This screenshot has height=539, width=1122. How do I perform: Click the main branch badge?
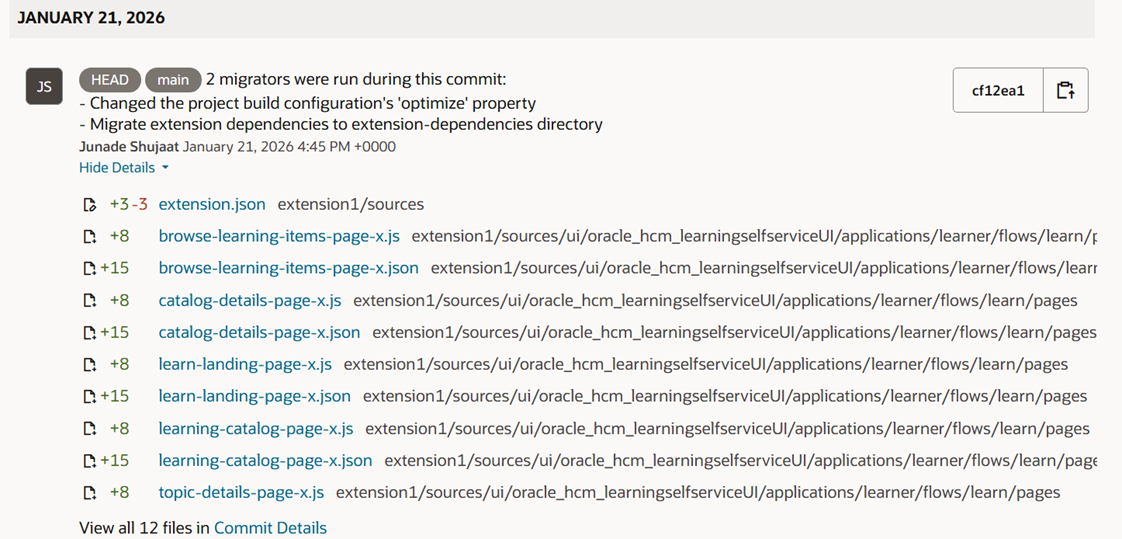173,80
